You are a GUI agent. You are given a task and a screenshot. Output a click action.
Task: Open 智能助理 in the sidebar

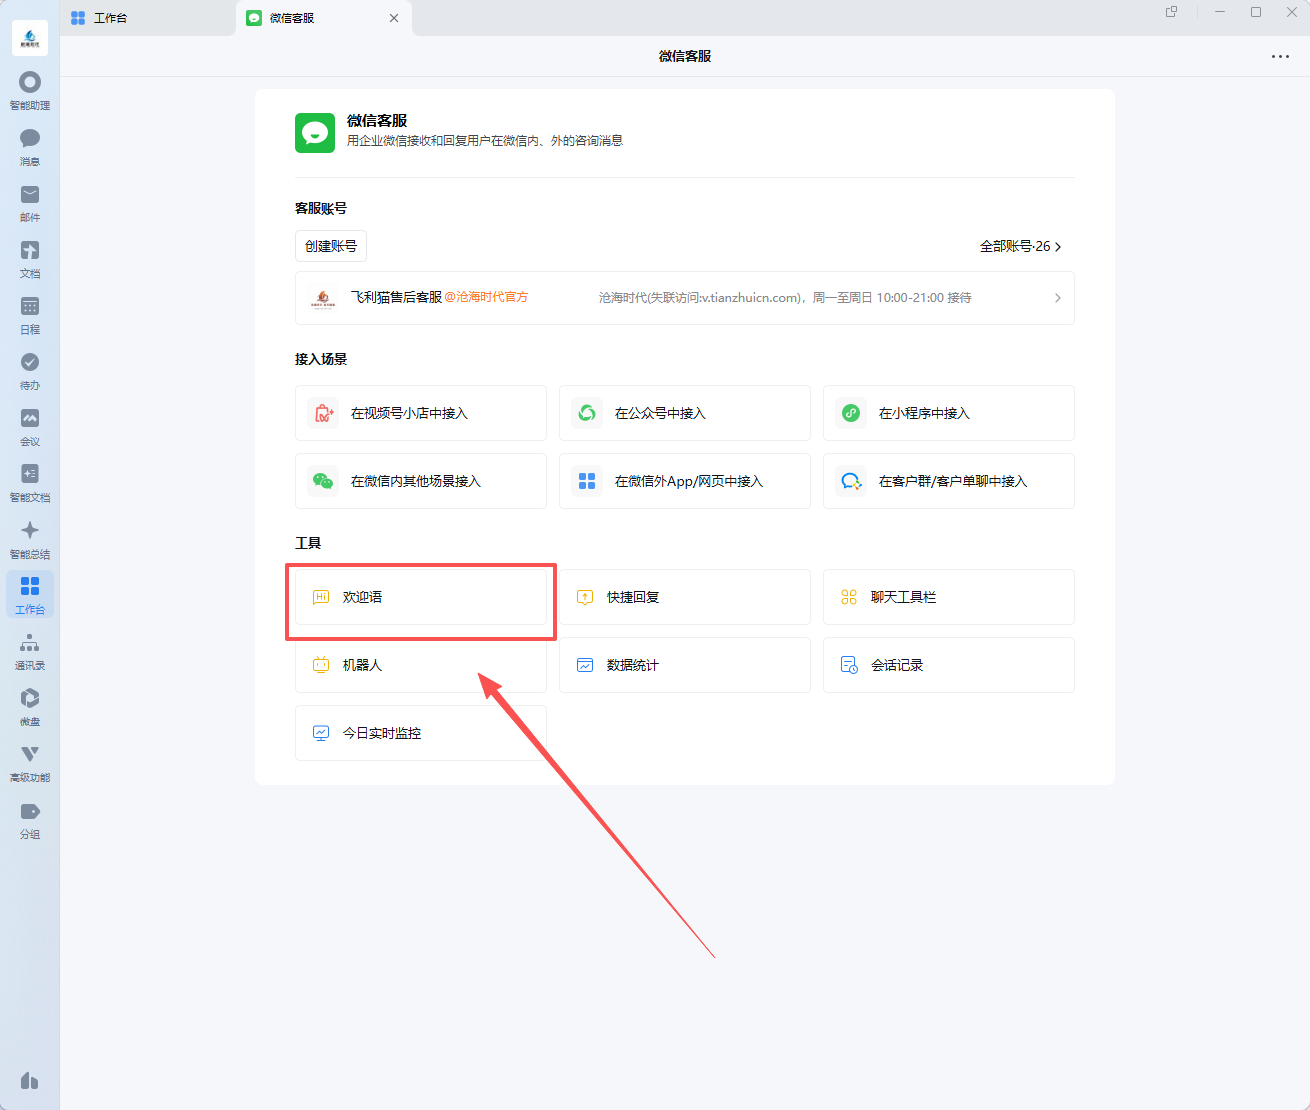click(x=30, y=90)
